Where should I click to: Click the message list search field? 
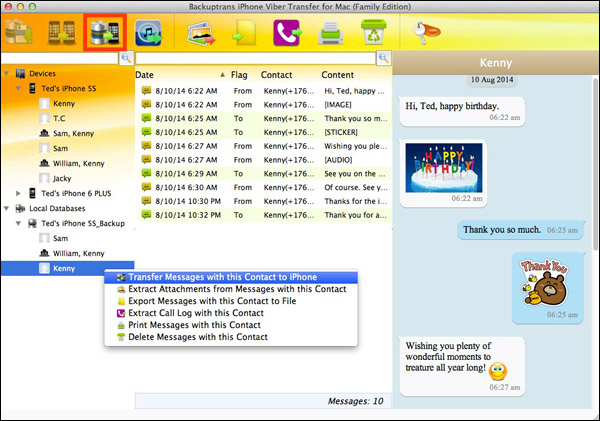click(x=256, y=58)
